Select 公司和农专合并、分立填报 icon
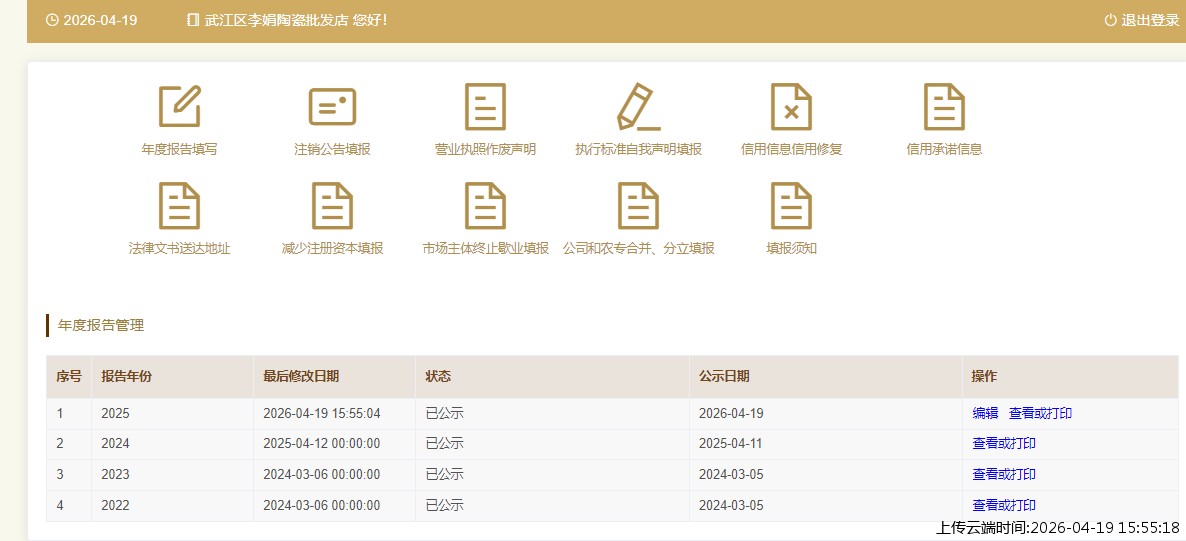Screen dimensions: 1186x541 638,206
